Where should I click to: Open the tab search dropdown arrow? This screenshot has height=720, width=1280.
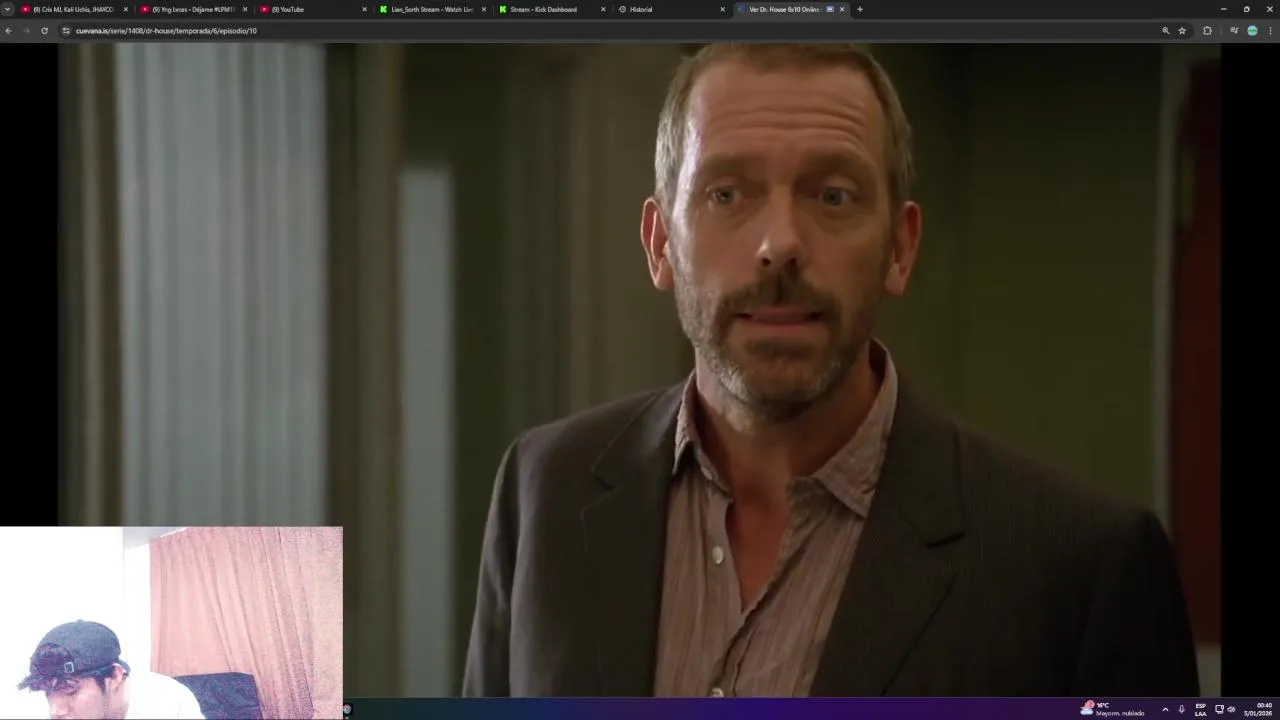pyautogui.click(x=7, y=9)
